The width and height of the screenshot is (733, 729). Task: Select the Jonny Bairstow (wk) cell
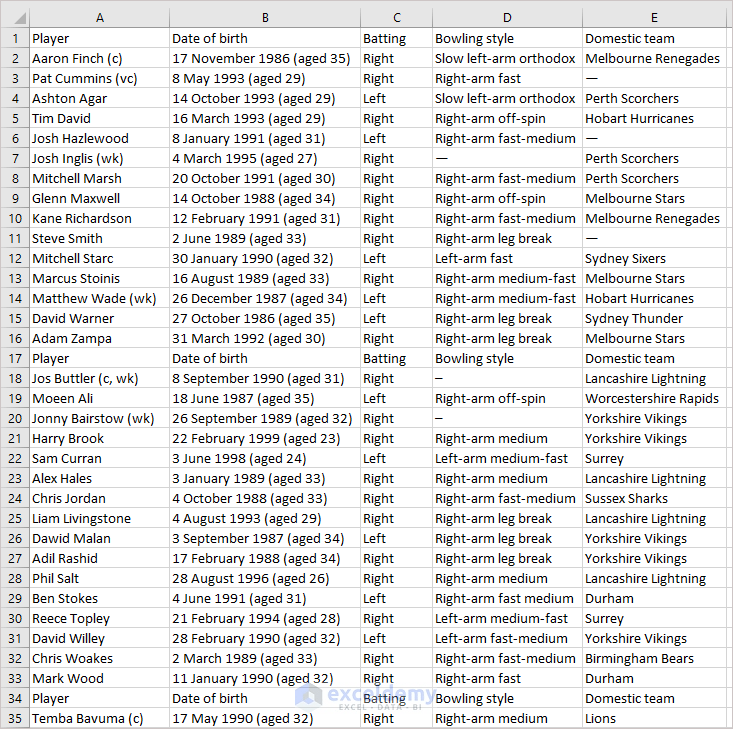99,419
